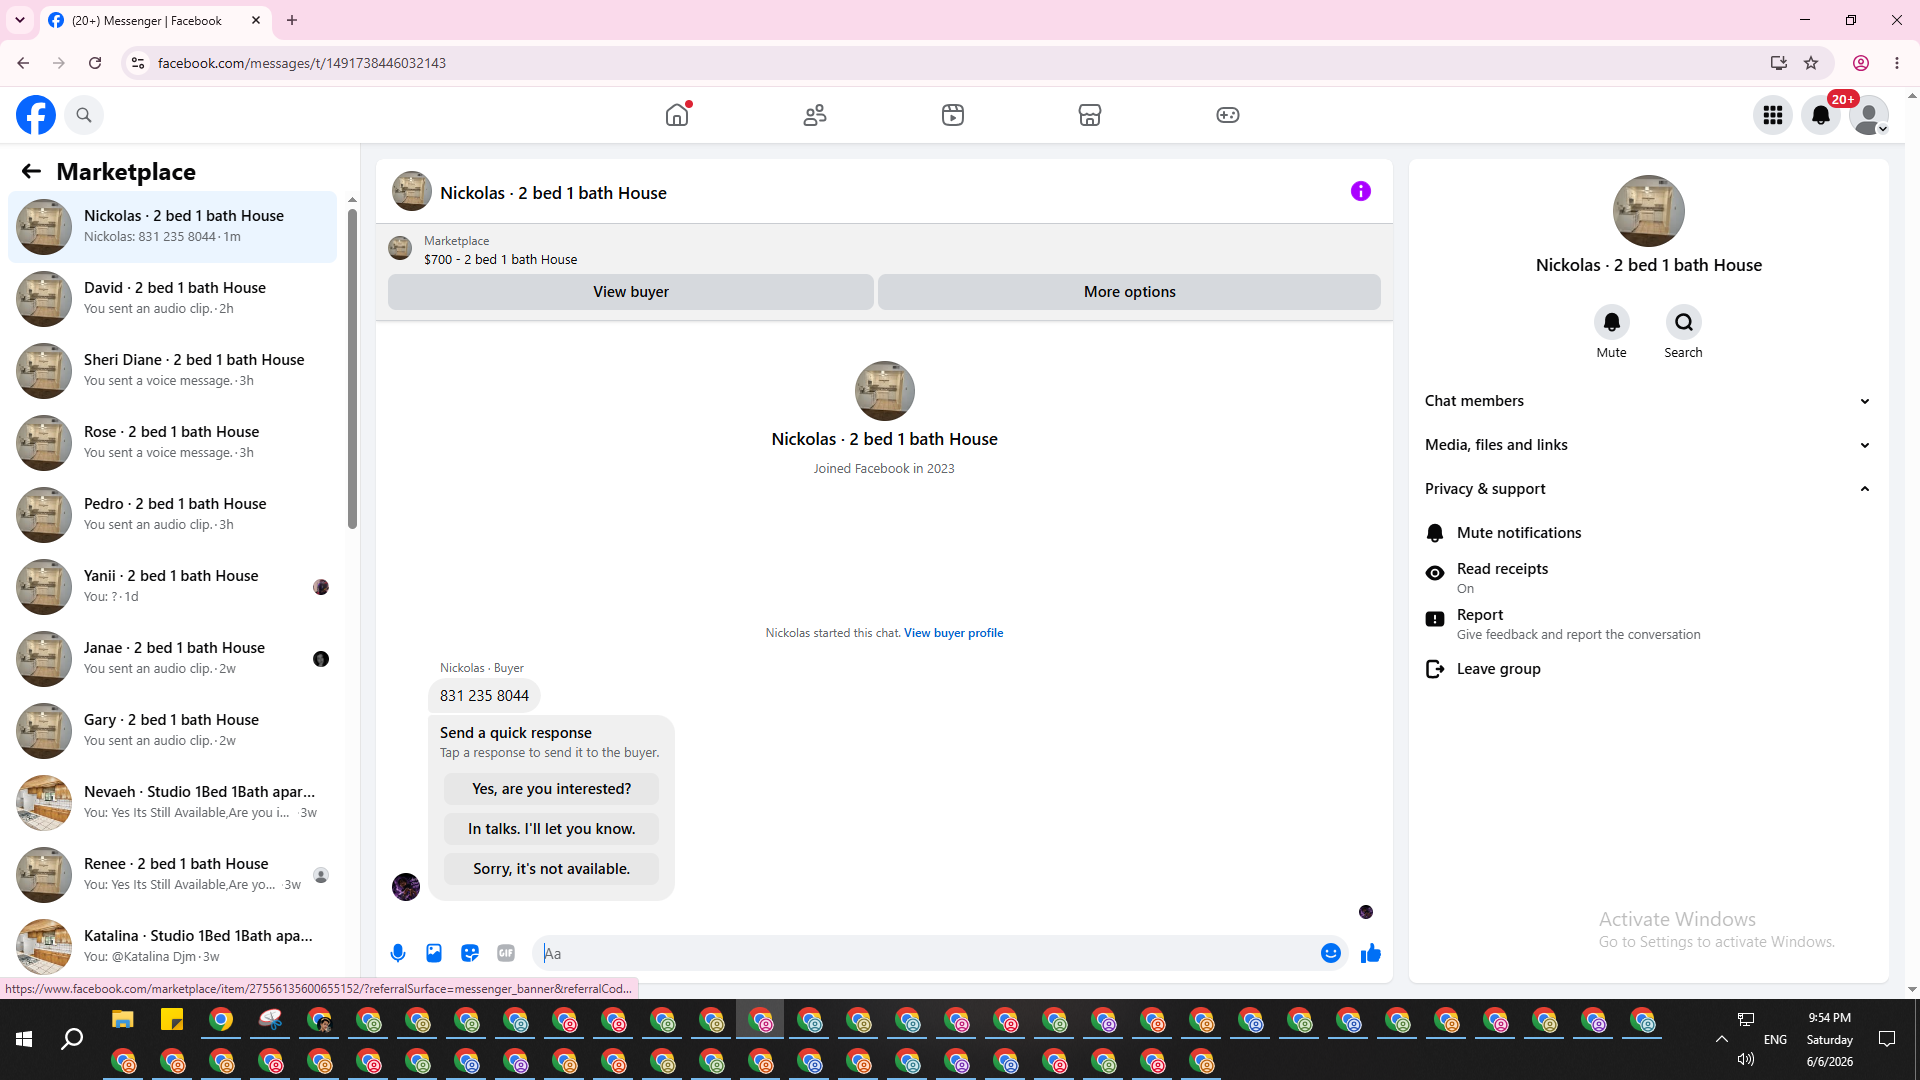Screen dimensions: 1920x1080
Task: Open the Facebook logo home link
Action: click(36, 115)
